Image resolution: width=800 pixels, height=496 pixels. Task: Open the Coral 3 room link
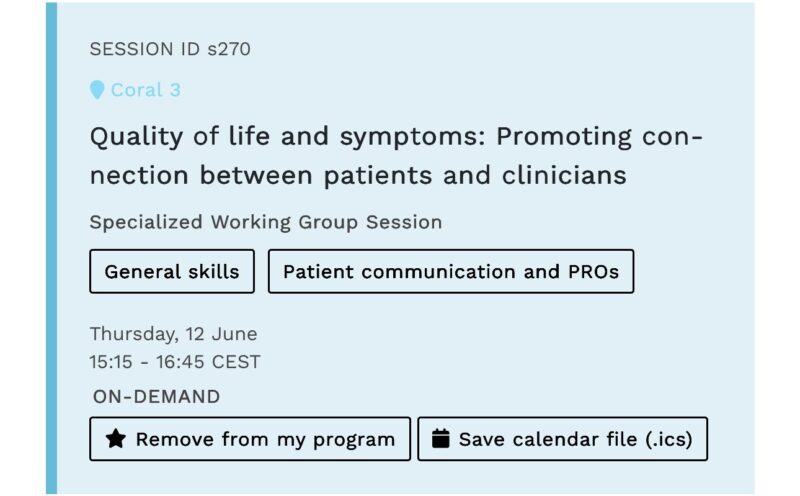point(145,90)
